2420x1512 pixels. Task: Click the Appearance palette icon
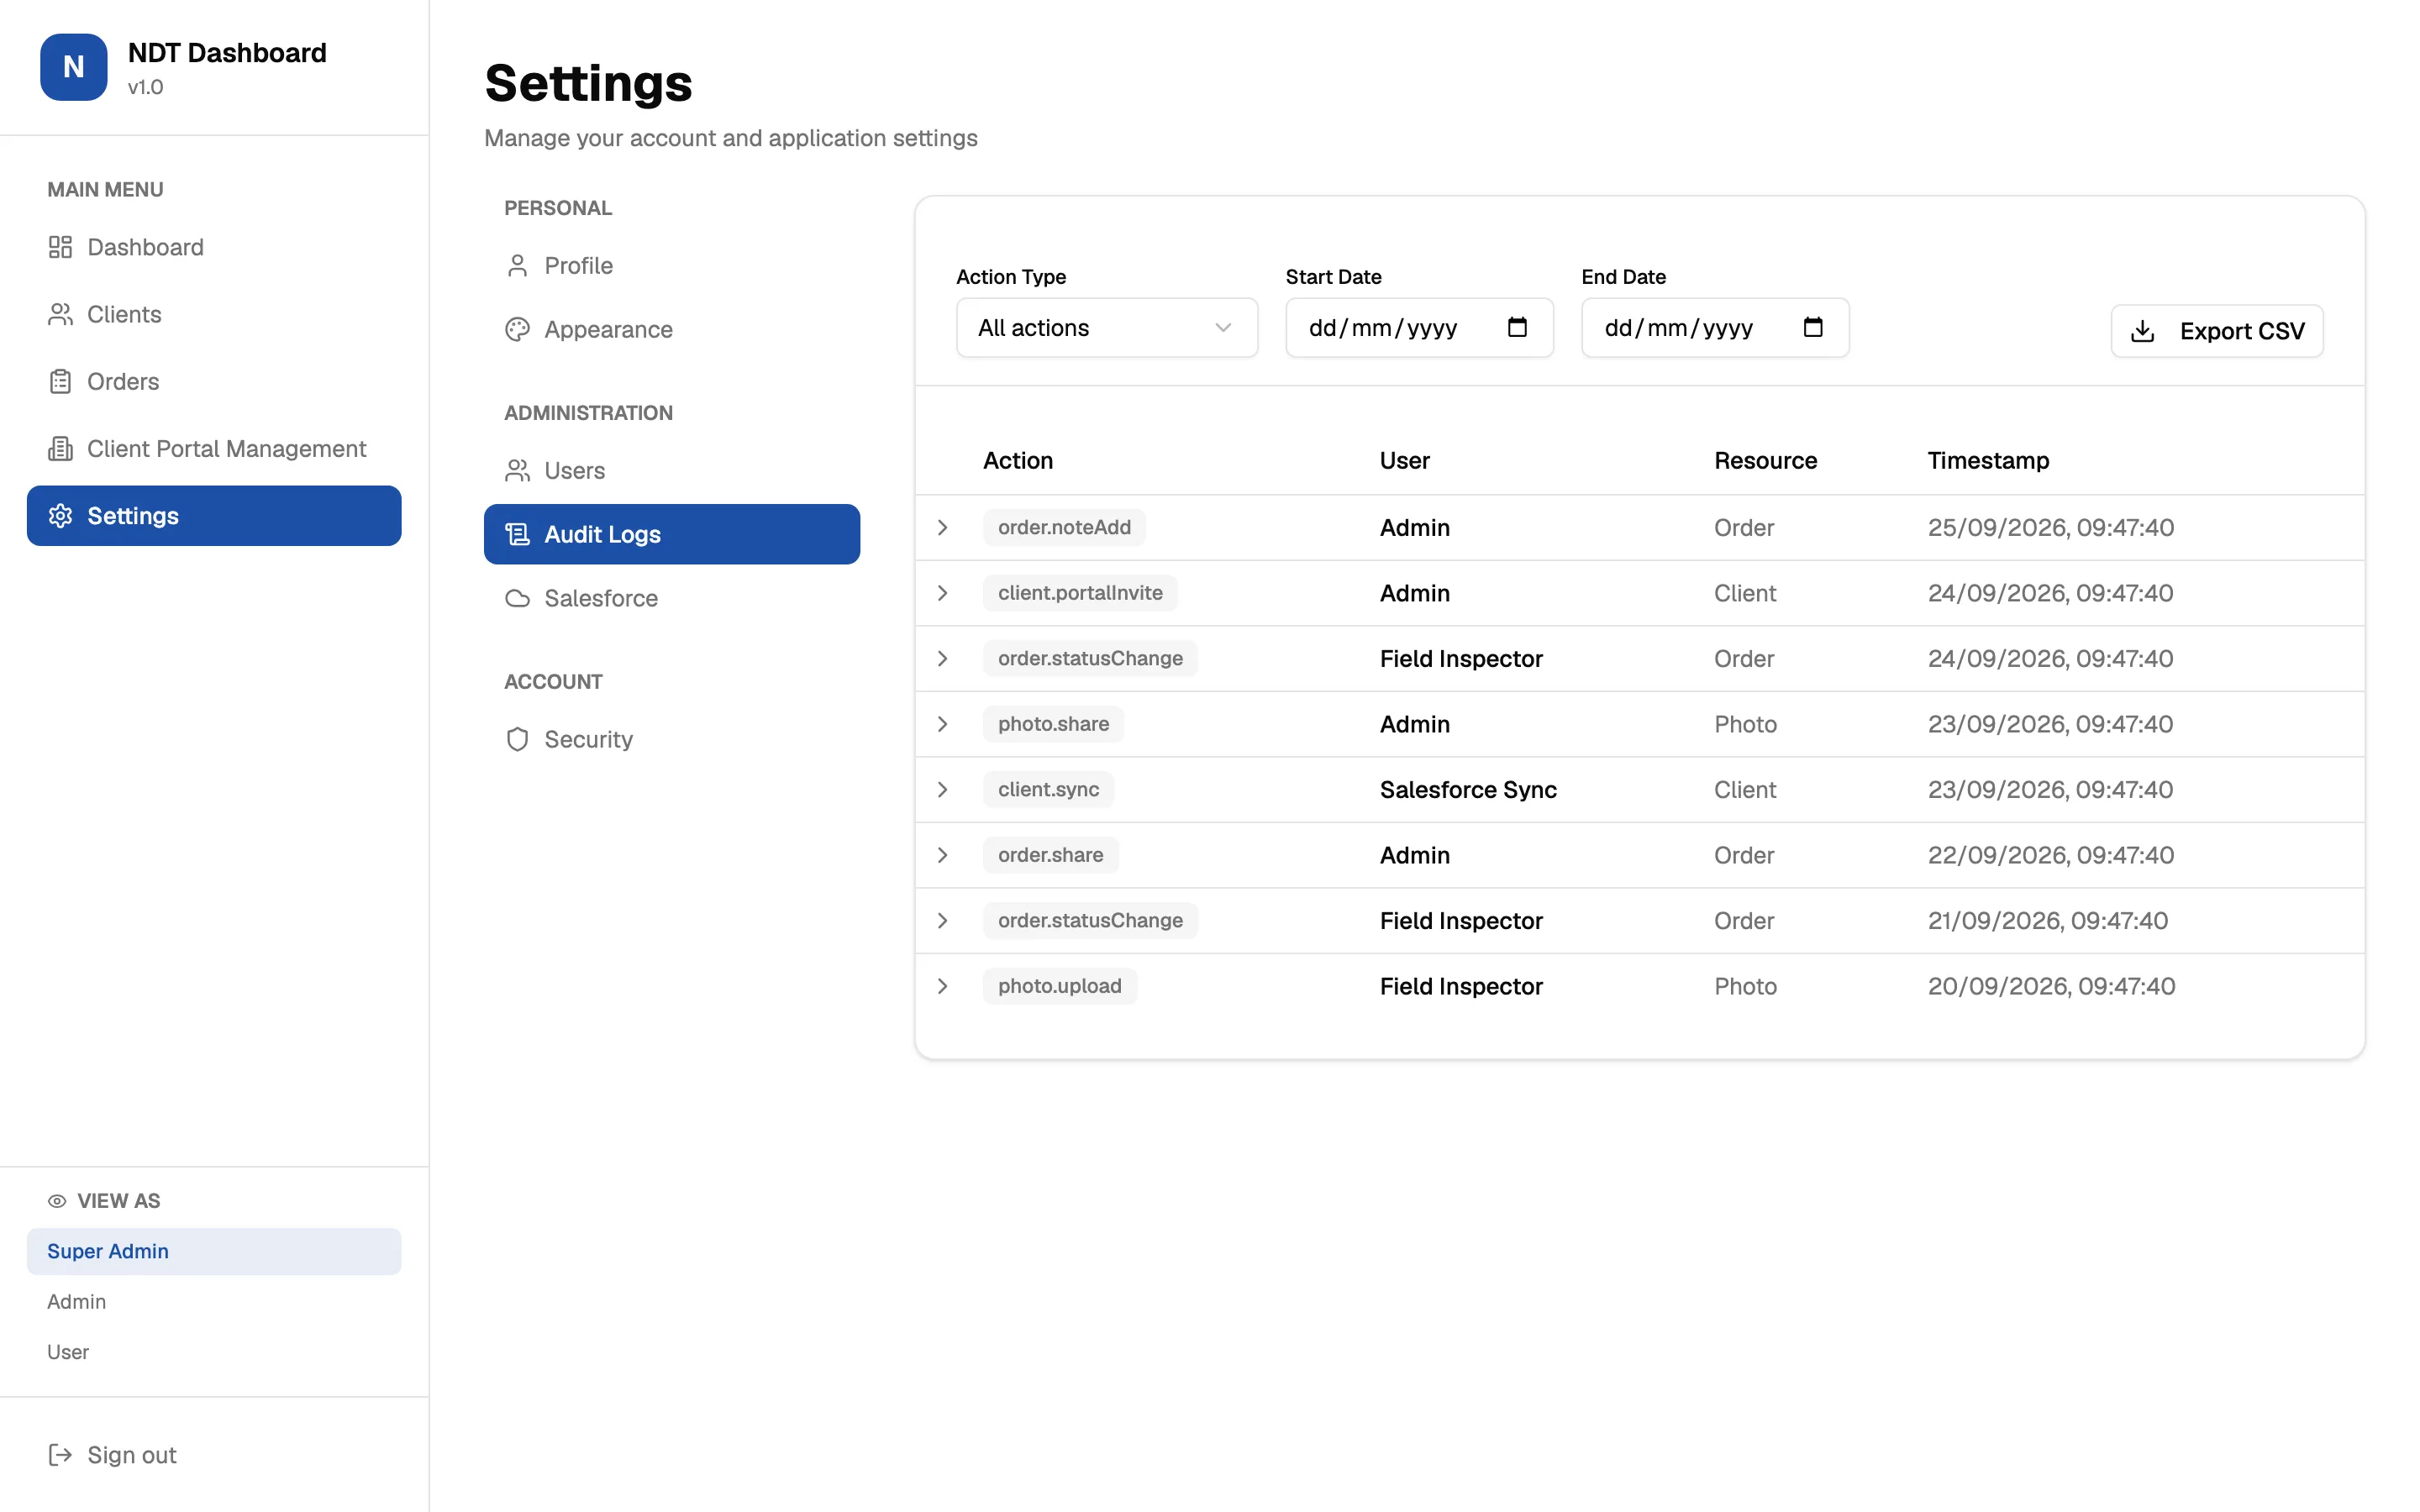click(517, 330)
